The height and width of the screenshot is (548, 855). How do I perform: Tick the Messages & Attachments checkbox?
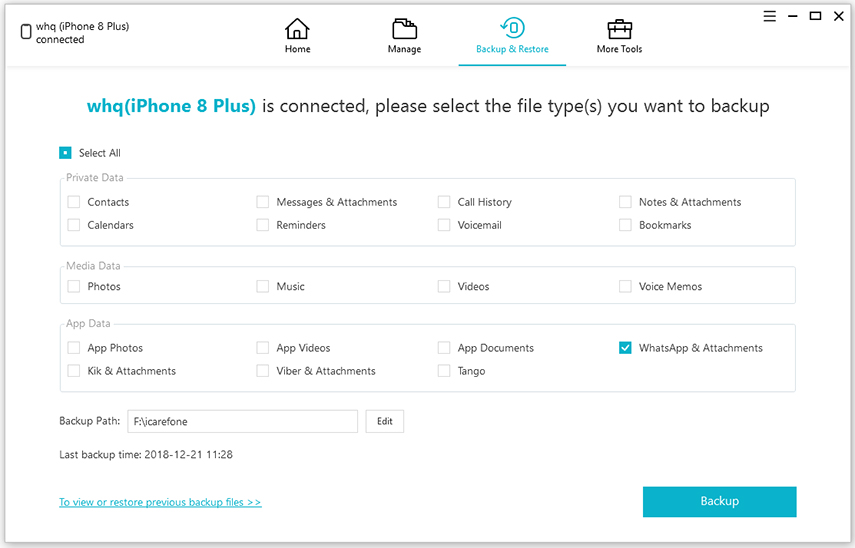pos(263,202)
